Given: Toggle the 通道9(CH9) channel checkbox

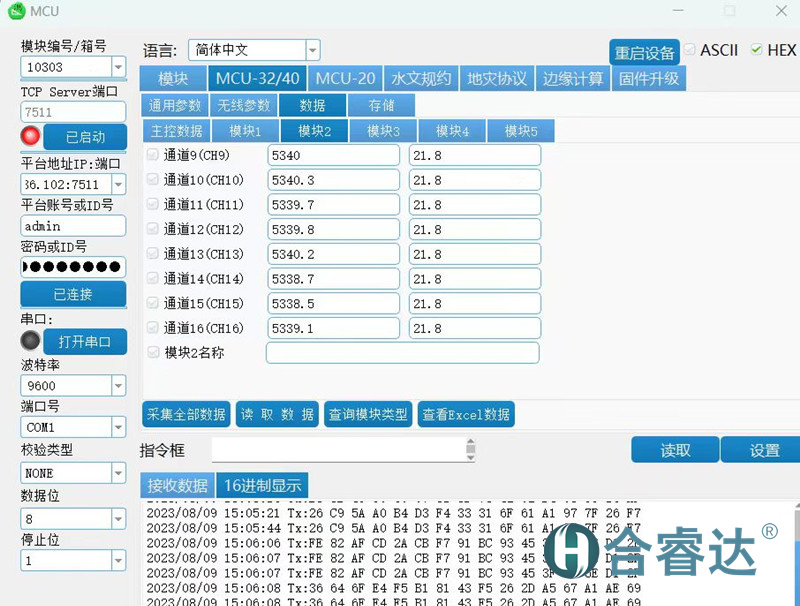Looking at the screenshot, I should click(x=152, y=155).
